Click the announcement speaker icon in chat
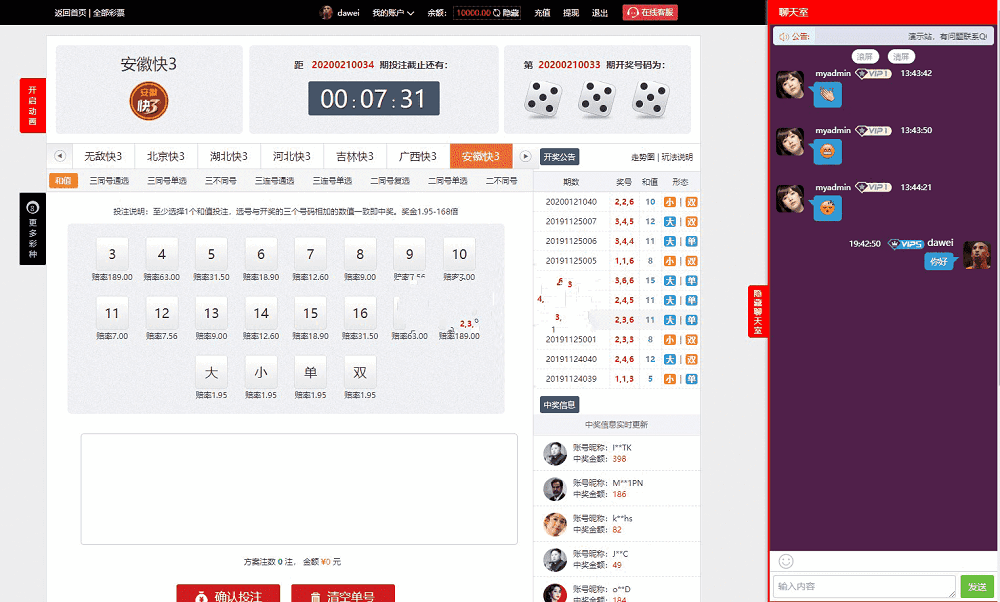Viewport: 1000px width, 602px height. pyautogui.click(x=783, y=35)
